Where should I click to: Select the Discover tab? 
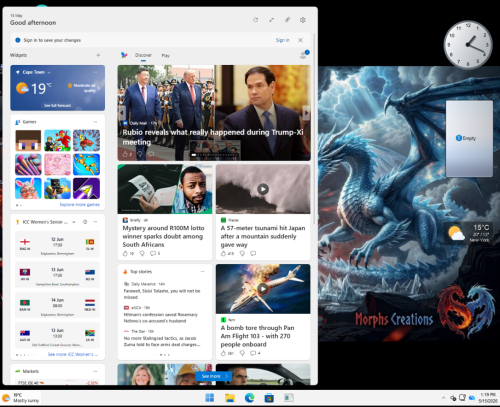143,55
